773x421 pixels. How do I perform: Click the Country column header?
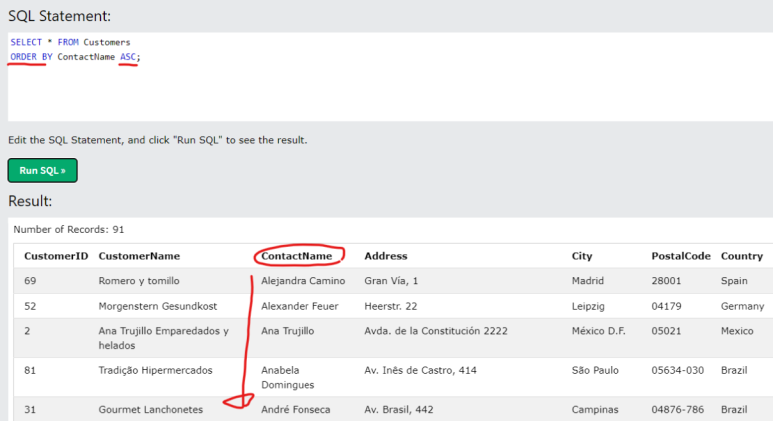click(742, 256)
